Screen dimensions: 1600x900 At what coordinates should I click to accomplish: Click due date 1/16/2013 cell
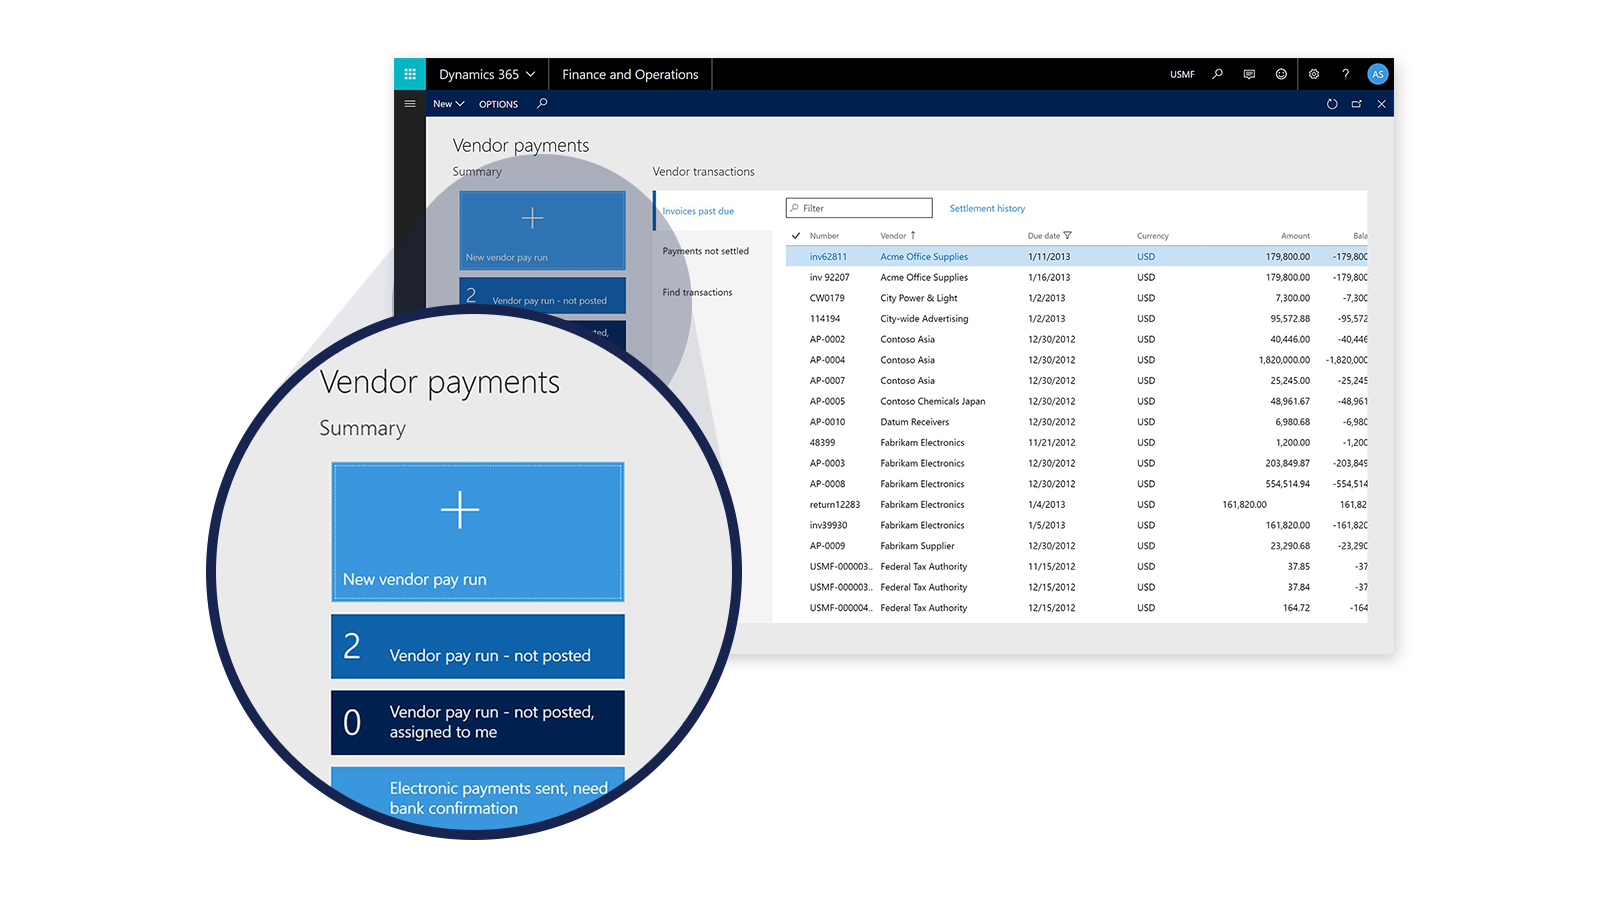(x=1049, y=277)
